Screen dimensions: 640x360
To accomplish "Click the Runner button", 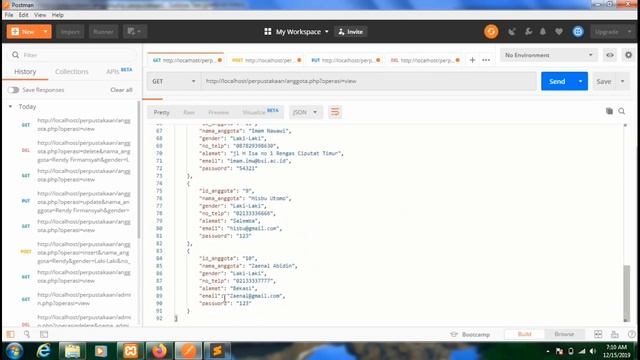I will coord(103,31).
